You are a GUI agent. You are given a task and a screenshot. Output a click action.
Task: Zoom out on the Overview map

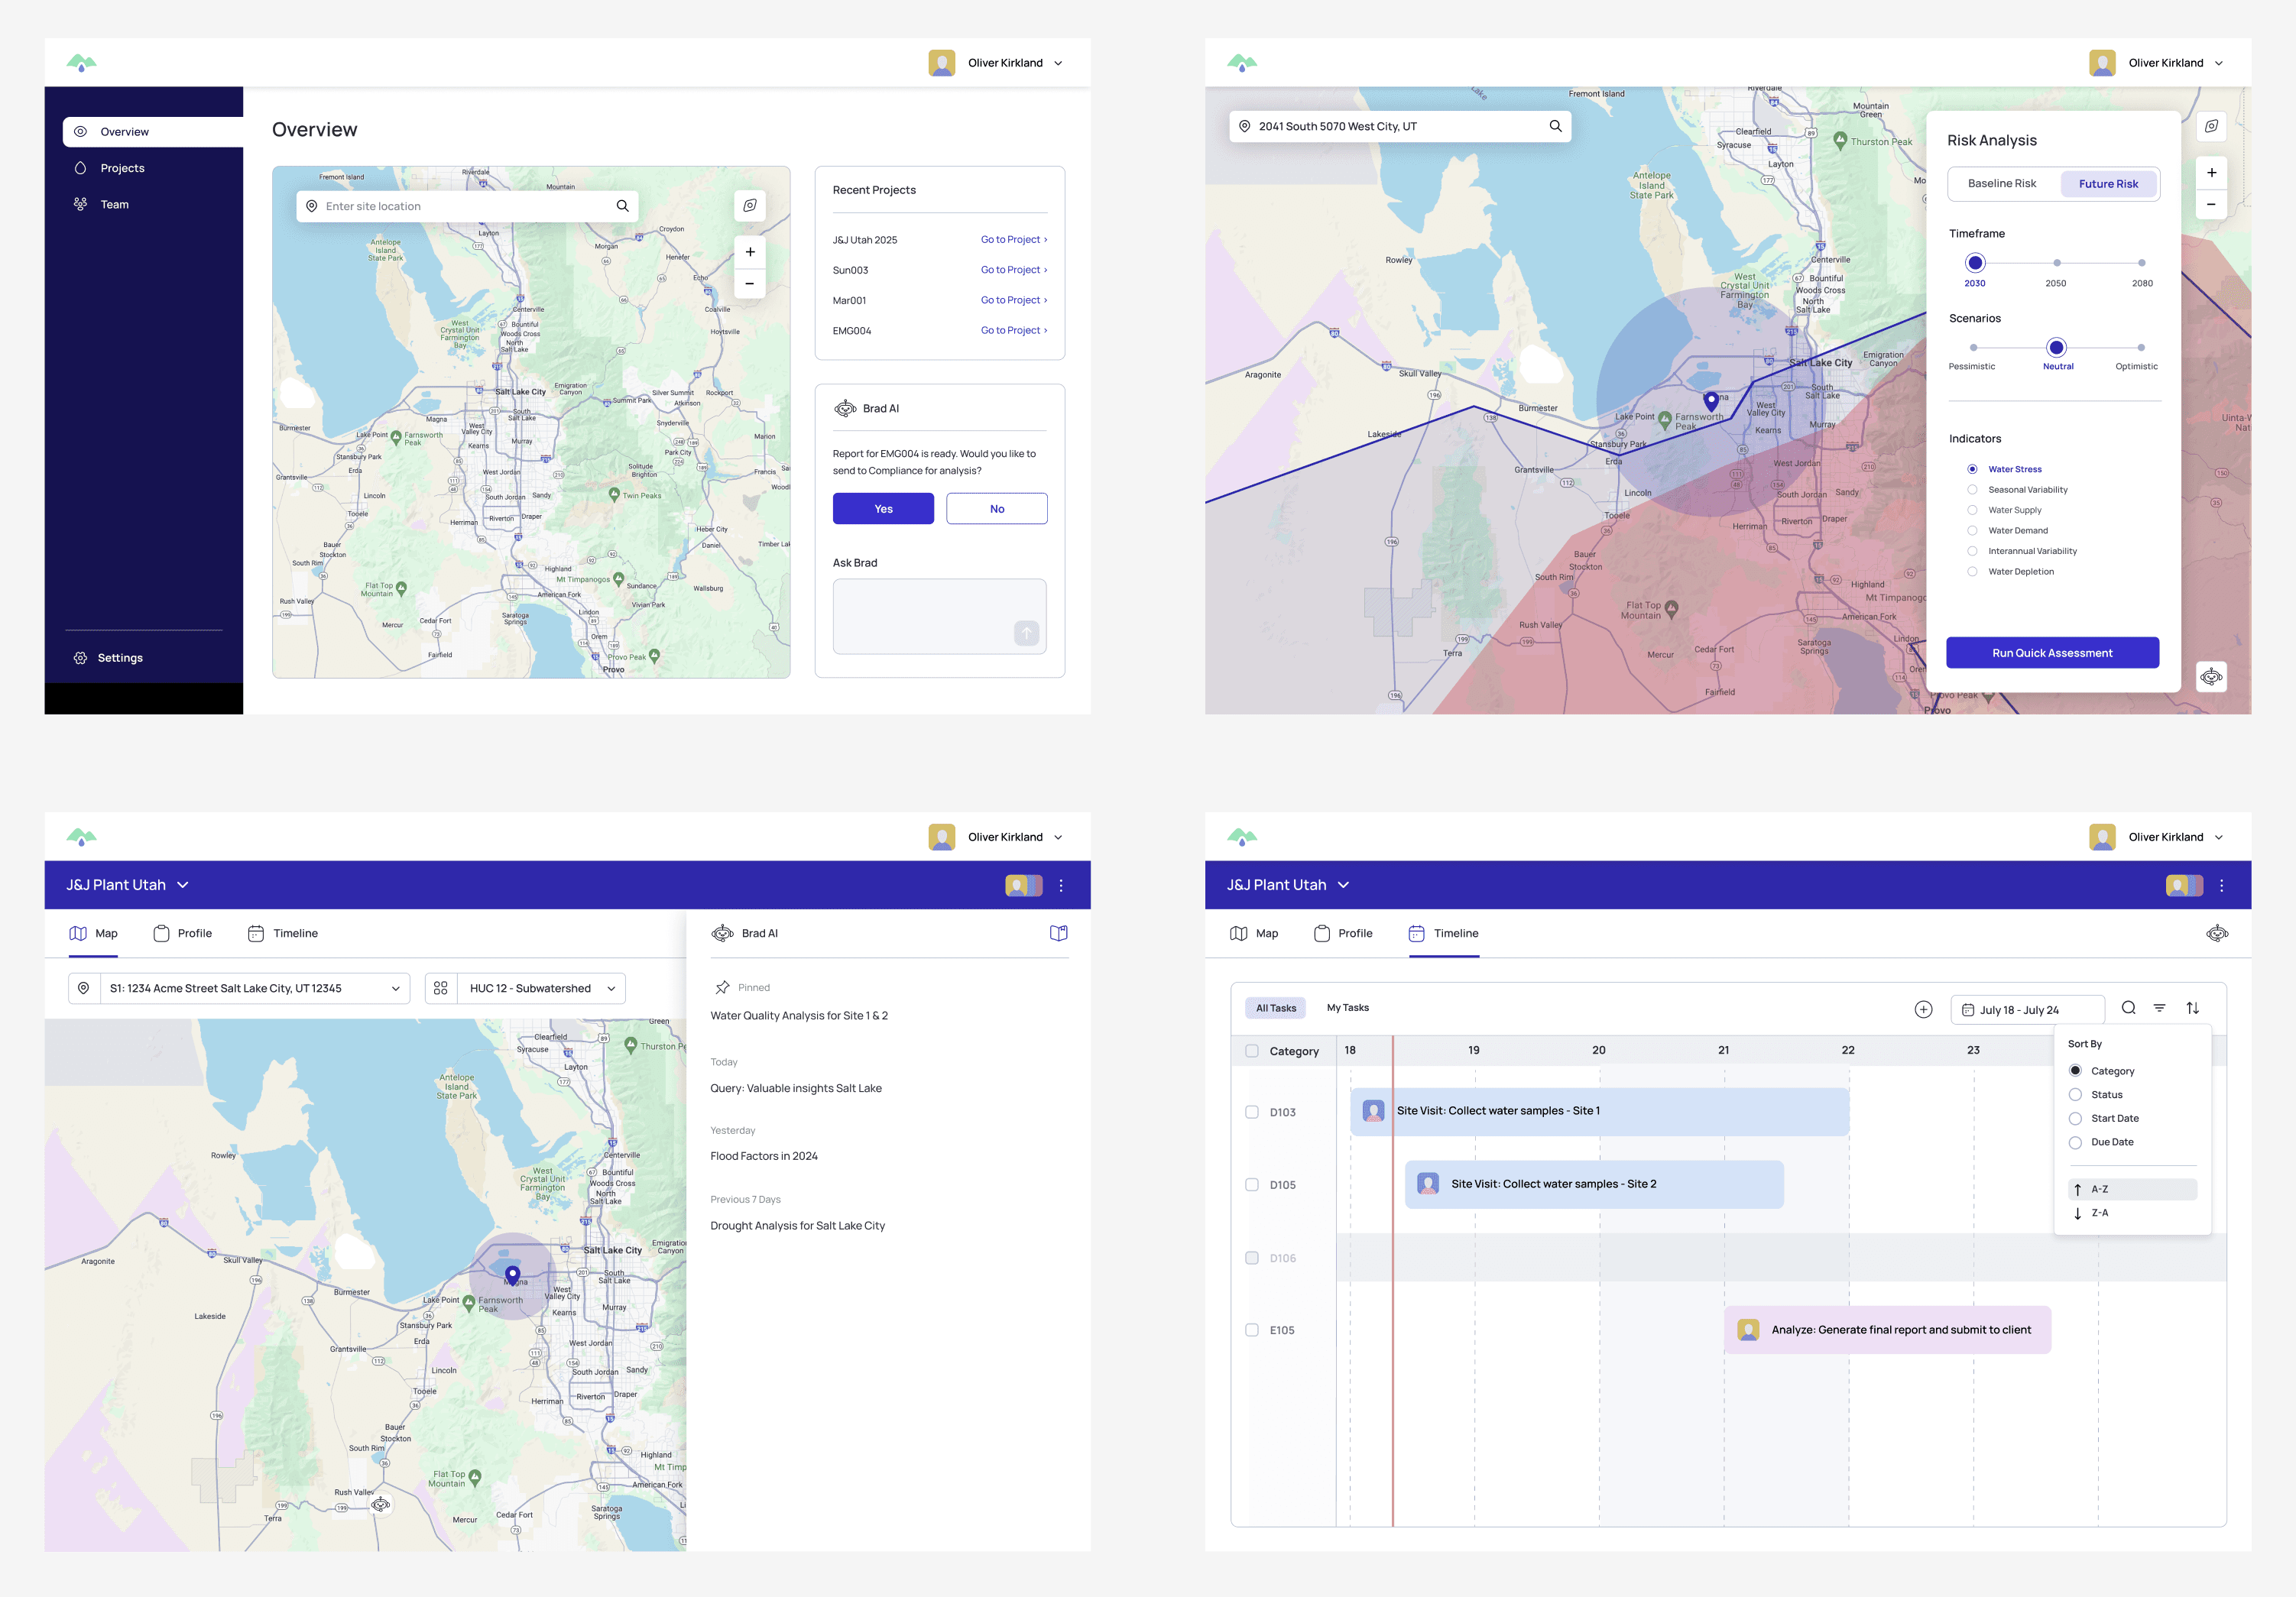coord(750,283)
